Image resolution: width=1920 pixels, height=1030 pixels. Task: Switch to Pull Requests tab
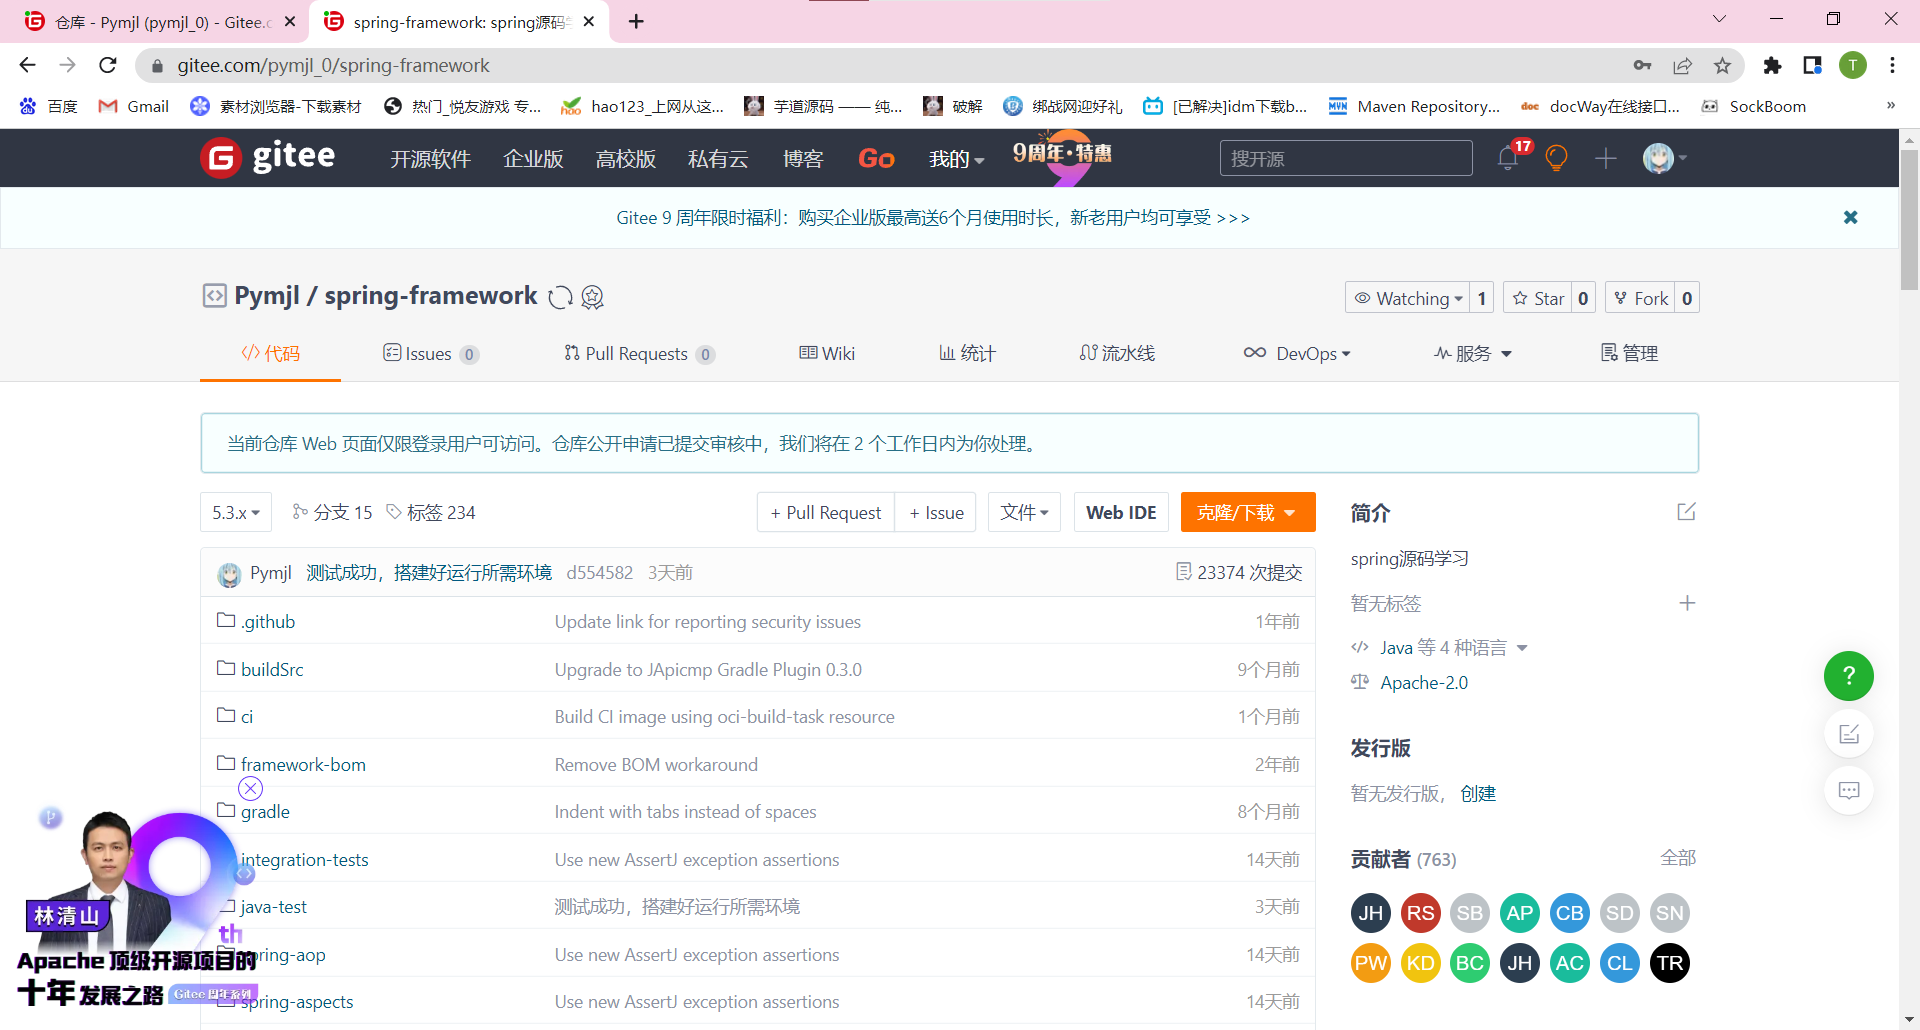(639, 353)
